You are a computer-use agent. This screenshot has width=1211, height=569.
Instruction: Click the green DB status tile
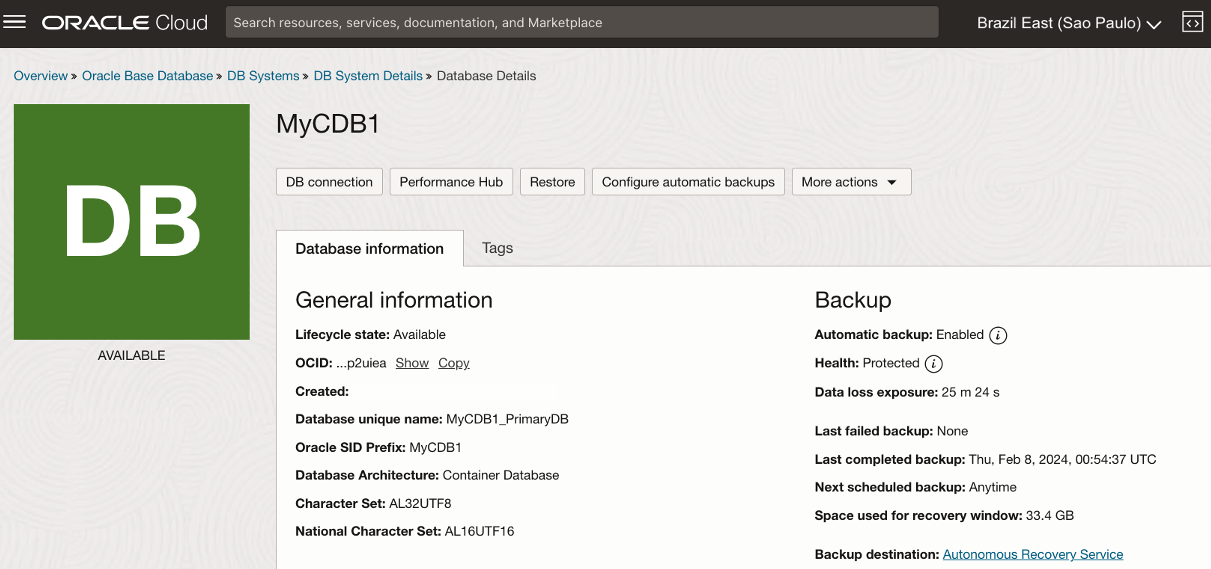click(x=131, y=222)
